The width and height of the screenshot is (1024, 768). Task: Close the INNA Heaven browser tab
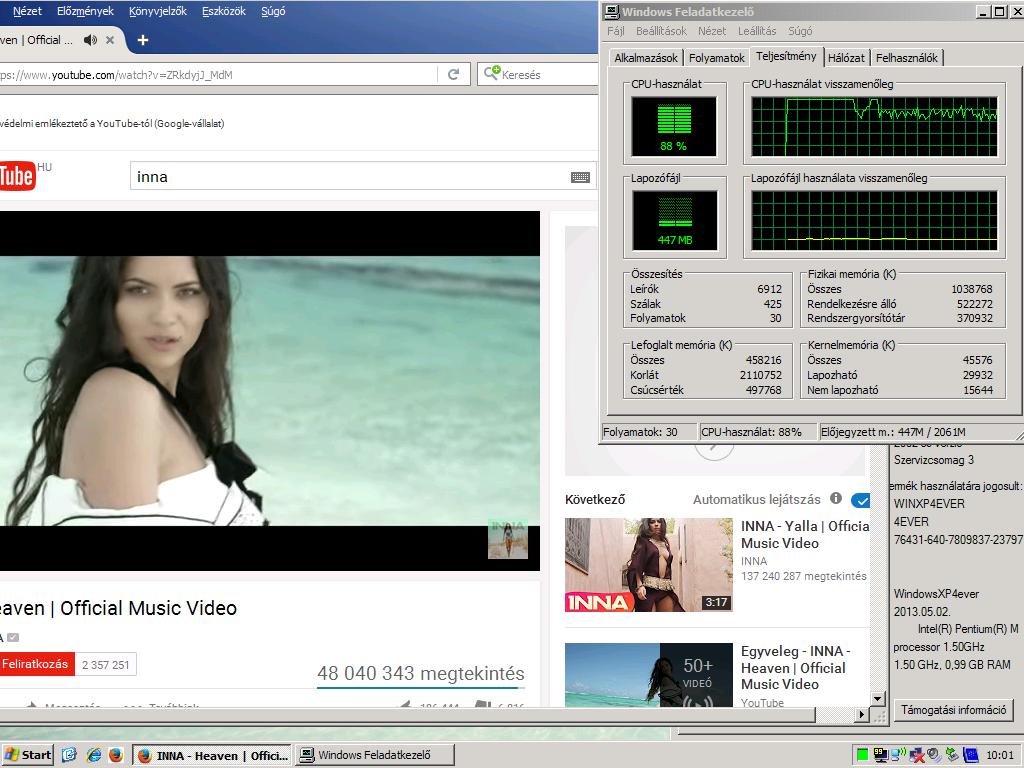point(110,40)
